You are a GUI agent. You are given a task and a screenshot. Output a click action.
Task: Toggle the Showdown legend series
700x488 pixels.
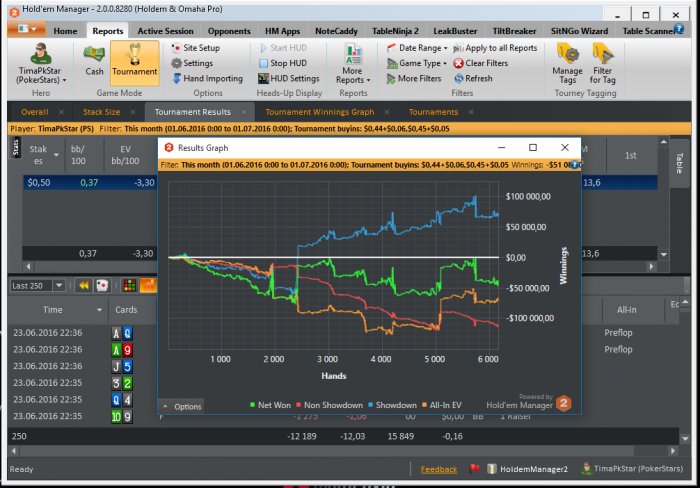click(x=392, y=405)
